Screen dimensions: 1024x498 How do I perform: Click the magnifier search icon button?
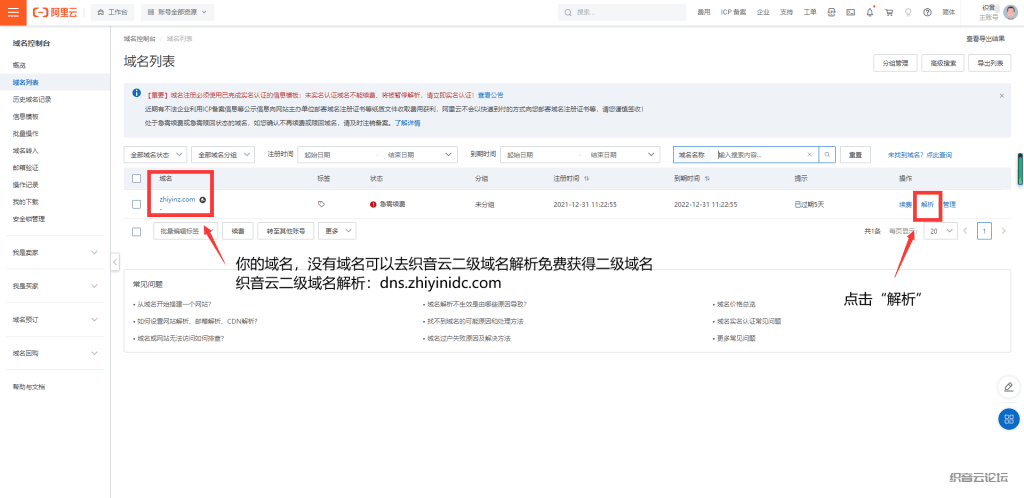(x=827, y=155)
